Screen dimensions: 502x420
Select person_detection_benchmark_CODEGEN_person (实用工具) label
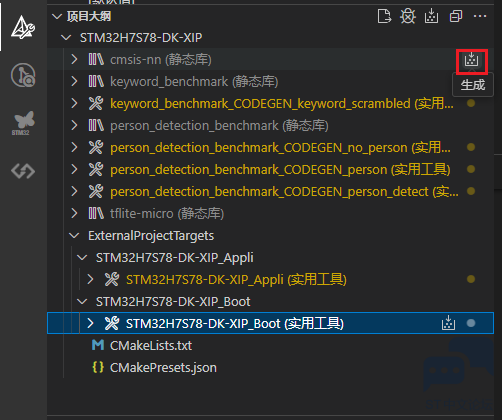click(x=280, y=169)
